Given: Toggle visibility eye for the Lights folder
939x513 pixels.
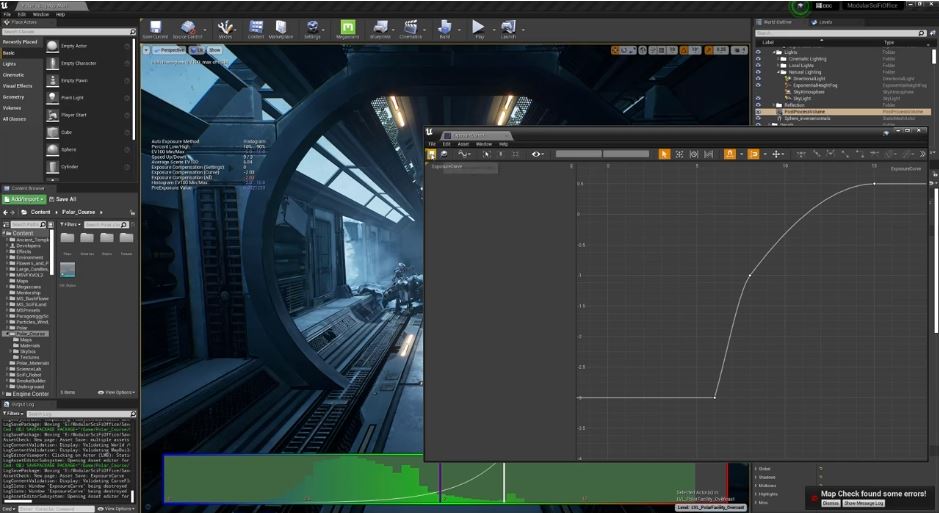Looking at the screenshot, I should (x=758, y=51).
